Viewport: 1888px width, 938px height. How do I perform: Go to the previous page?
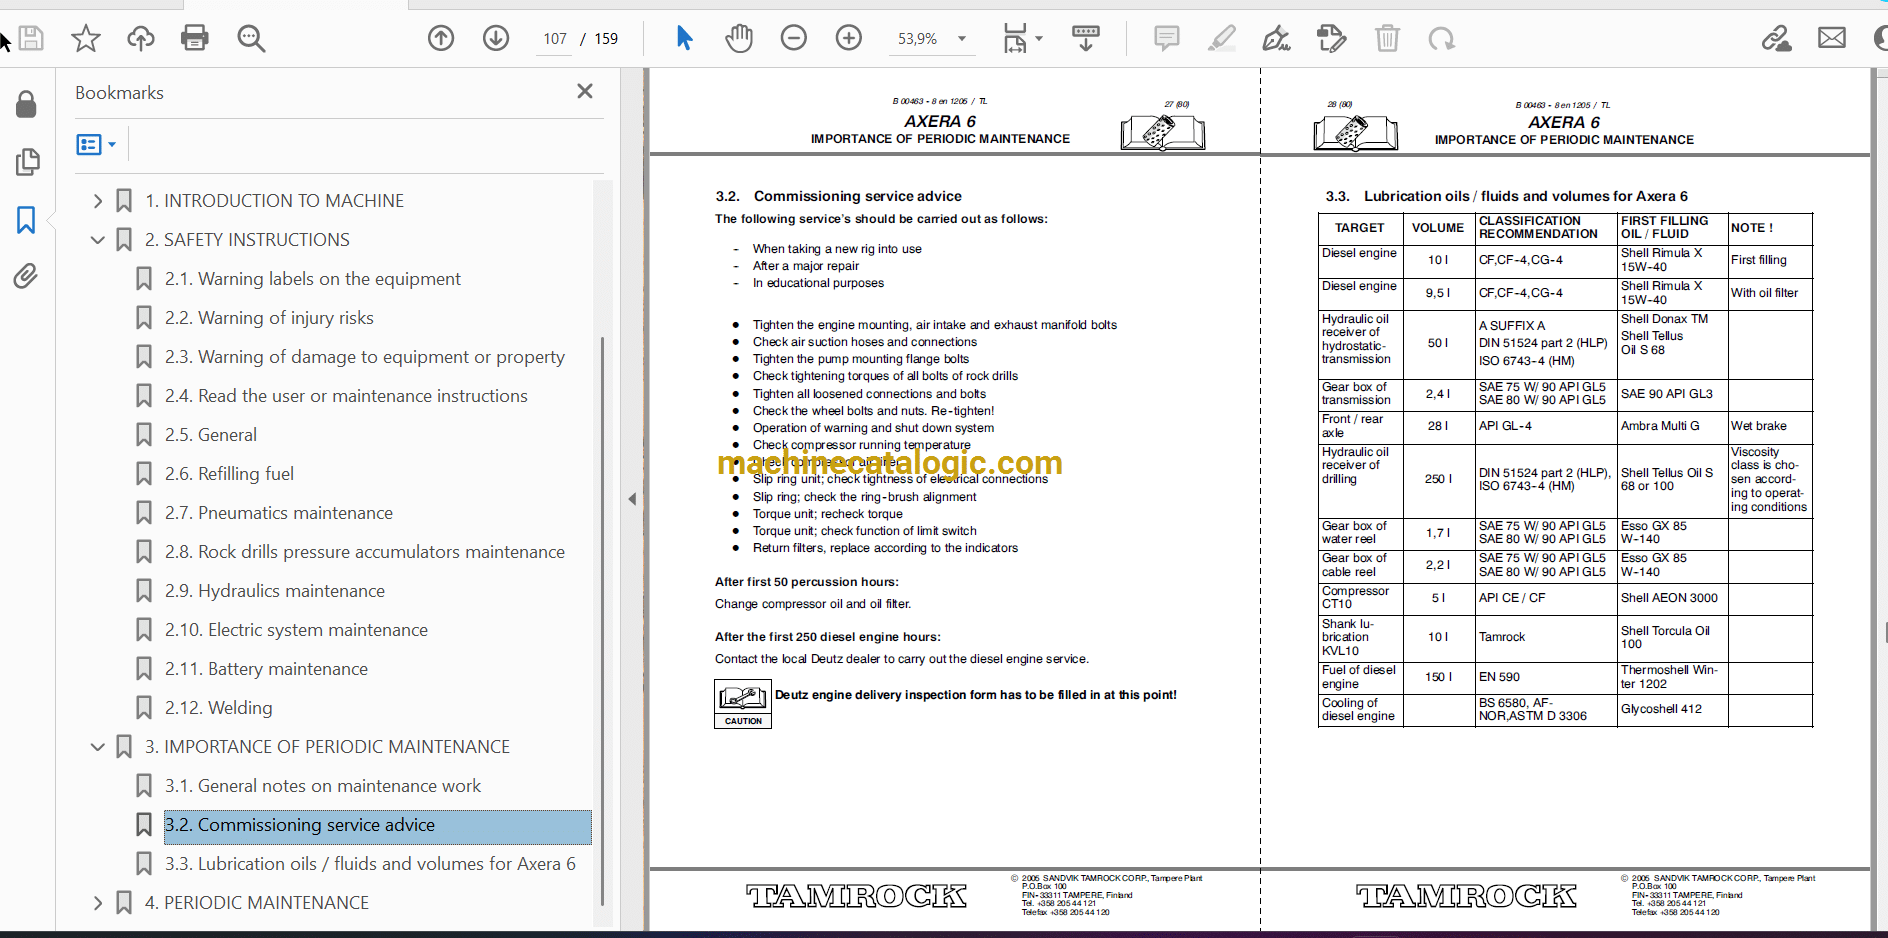pyautogui.click(x=441, y=39)
